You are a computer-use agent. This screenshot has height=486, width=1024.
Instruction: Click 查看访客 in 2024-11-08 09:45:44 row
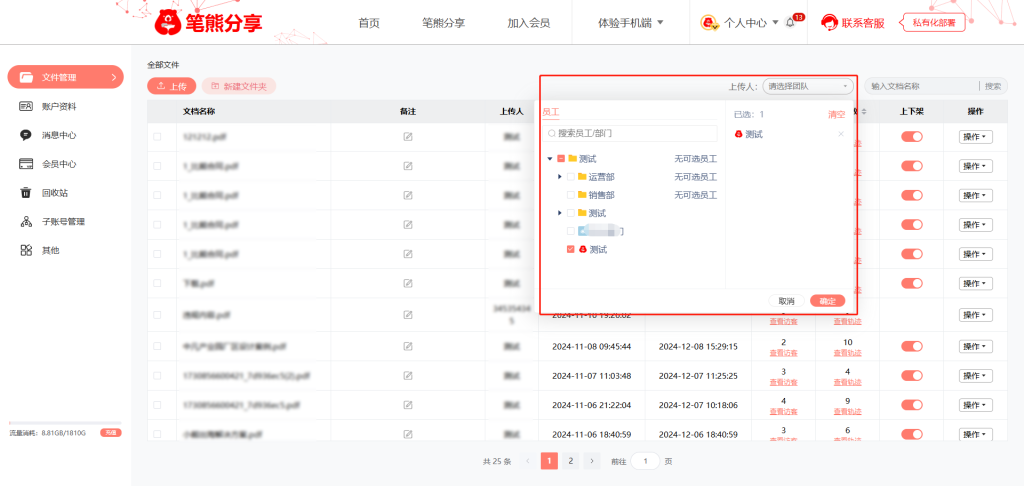(x=783, y=353)
